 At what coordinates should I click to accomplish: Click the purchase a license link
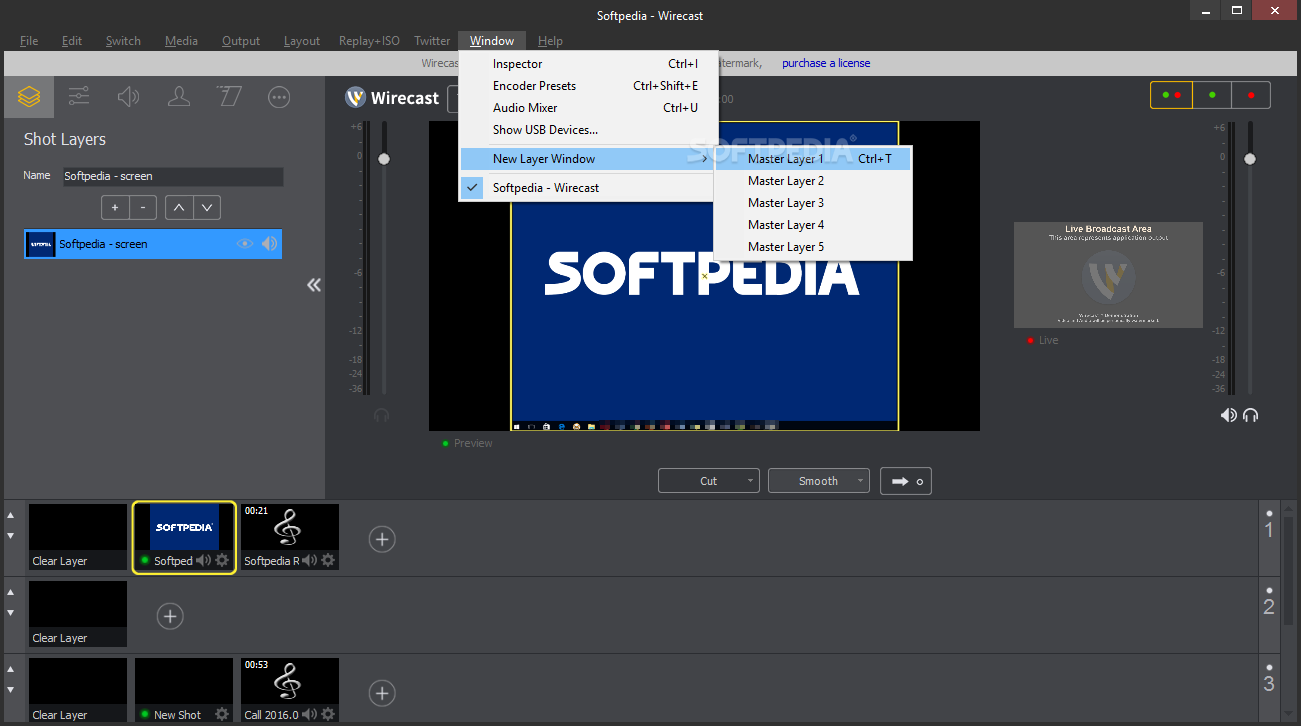click(826, 63)
